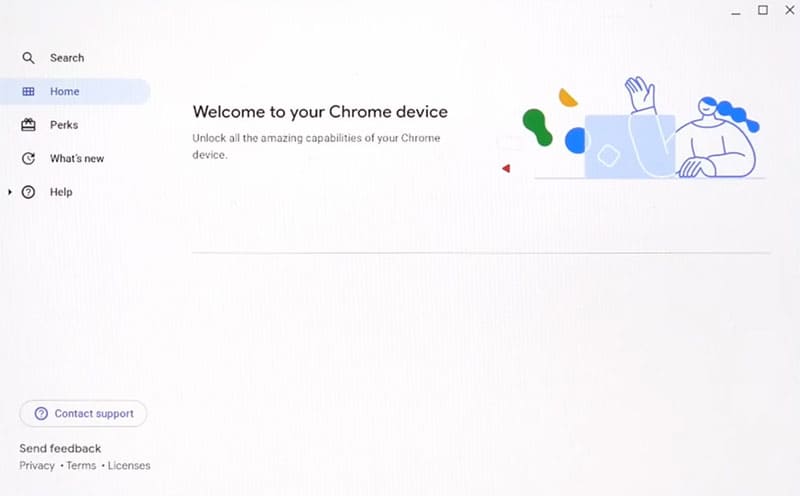The width and height of the screenshot is (800, 496).
Task: Click question icon in Contact support button
Action: coord(41,413)
